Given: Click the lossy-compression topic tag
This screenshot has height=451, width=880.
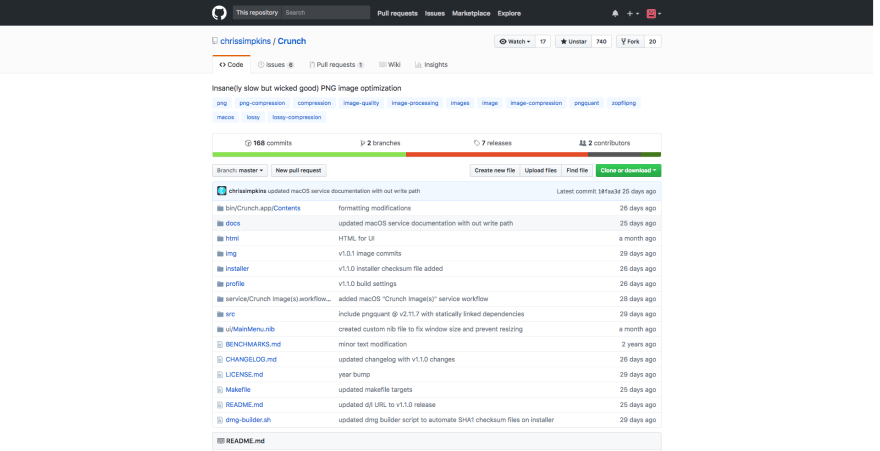Looking at the screenshot, I should coord(297,117).
